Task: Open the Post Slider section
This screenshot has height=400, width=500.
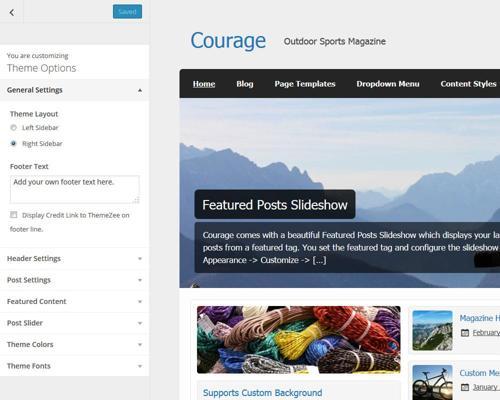Action: click(74, 323)
